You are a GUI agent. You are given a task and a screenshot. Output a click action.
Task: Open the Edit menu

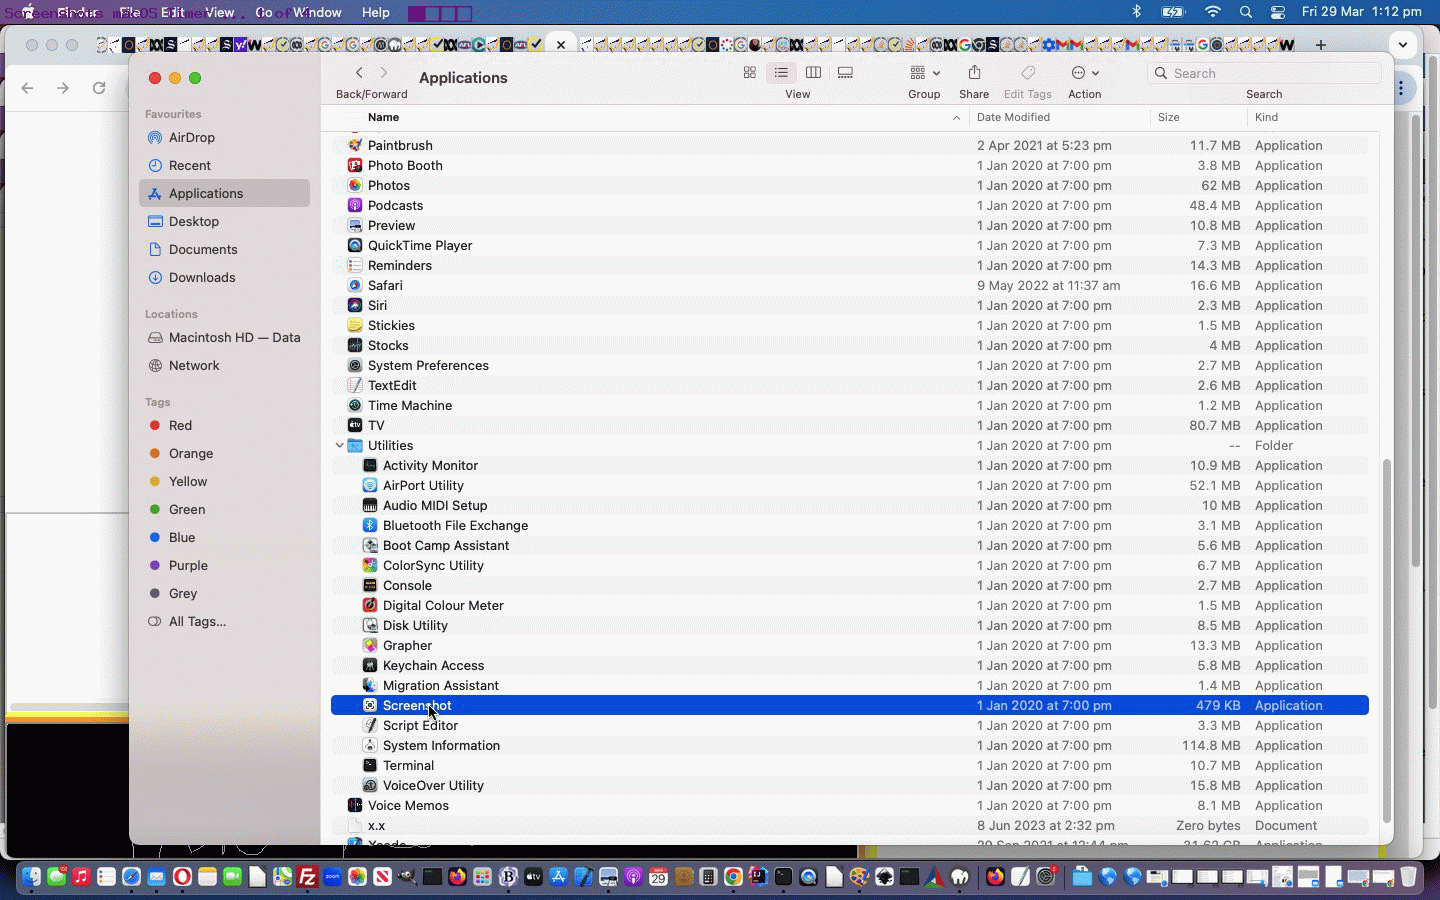coord(173,12)
